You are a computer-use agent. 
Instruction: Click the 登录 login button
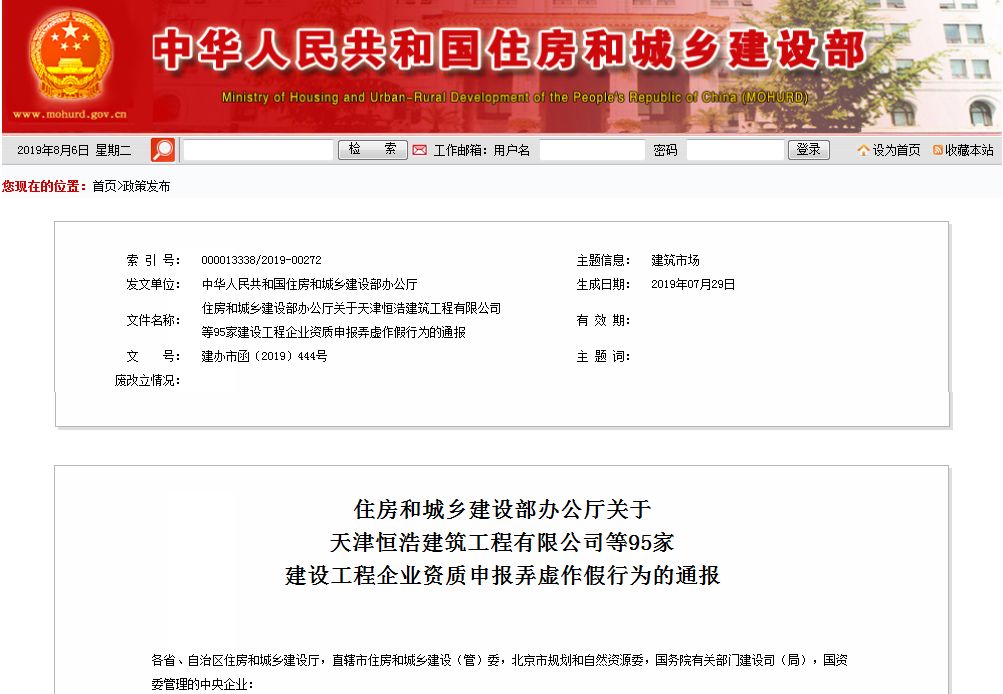(x=809, y=150)
